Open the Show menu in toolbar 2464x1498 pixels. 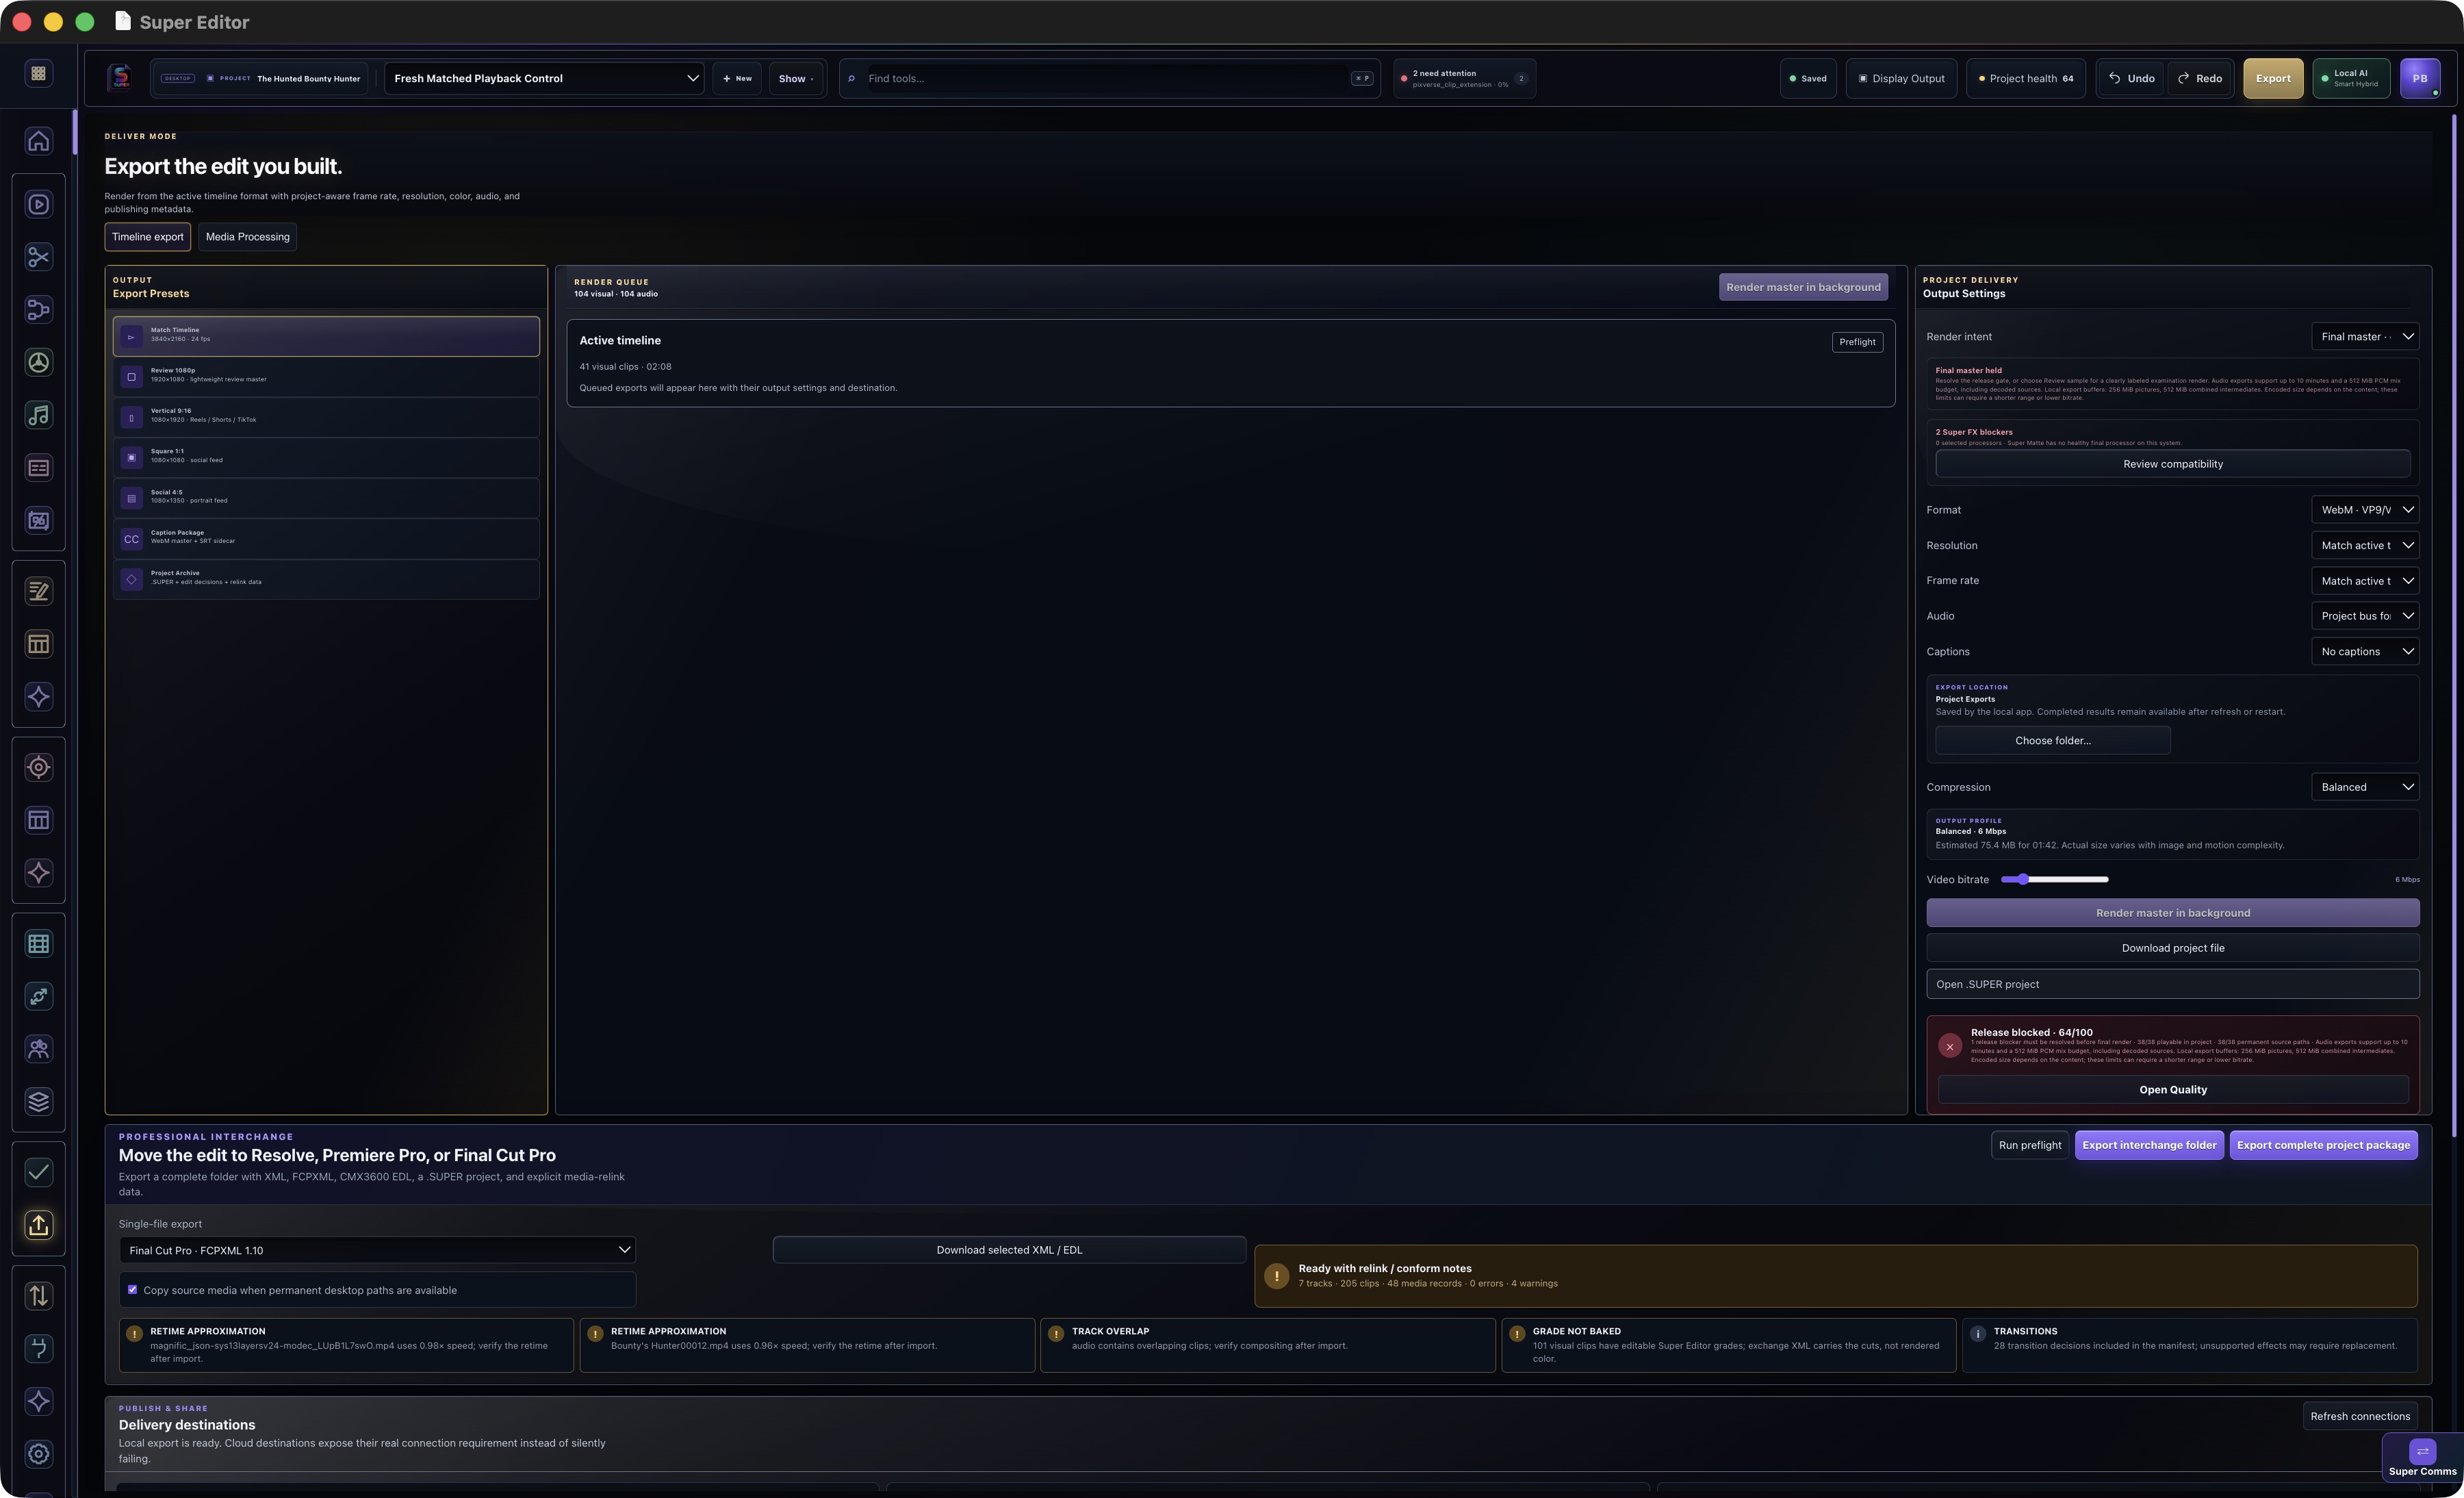(x=796, y=78)
